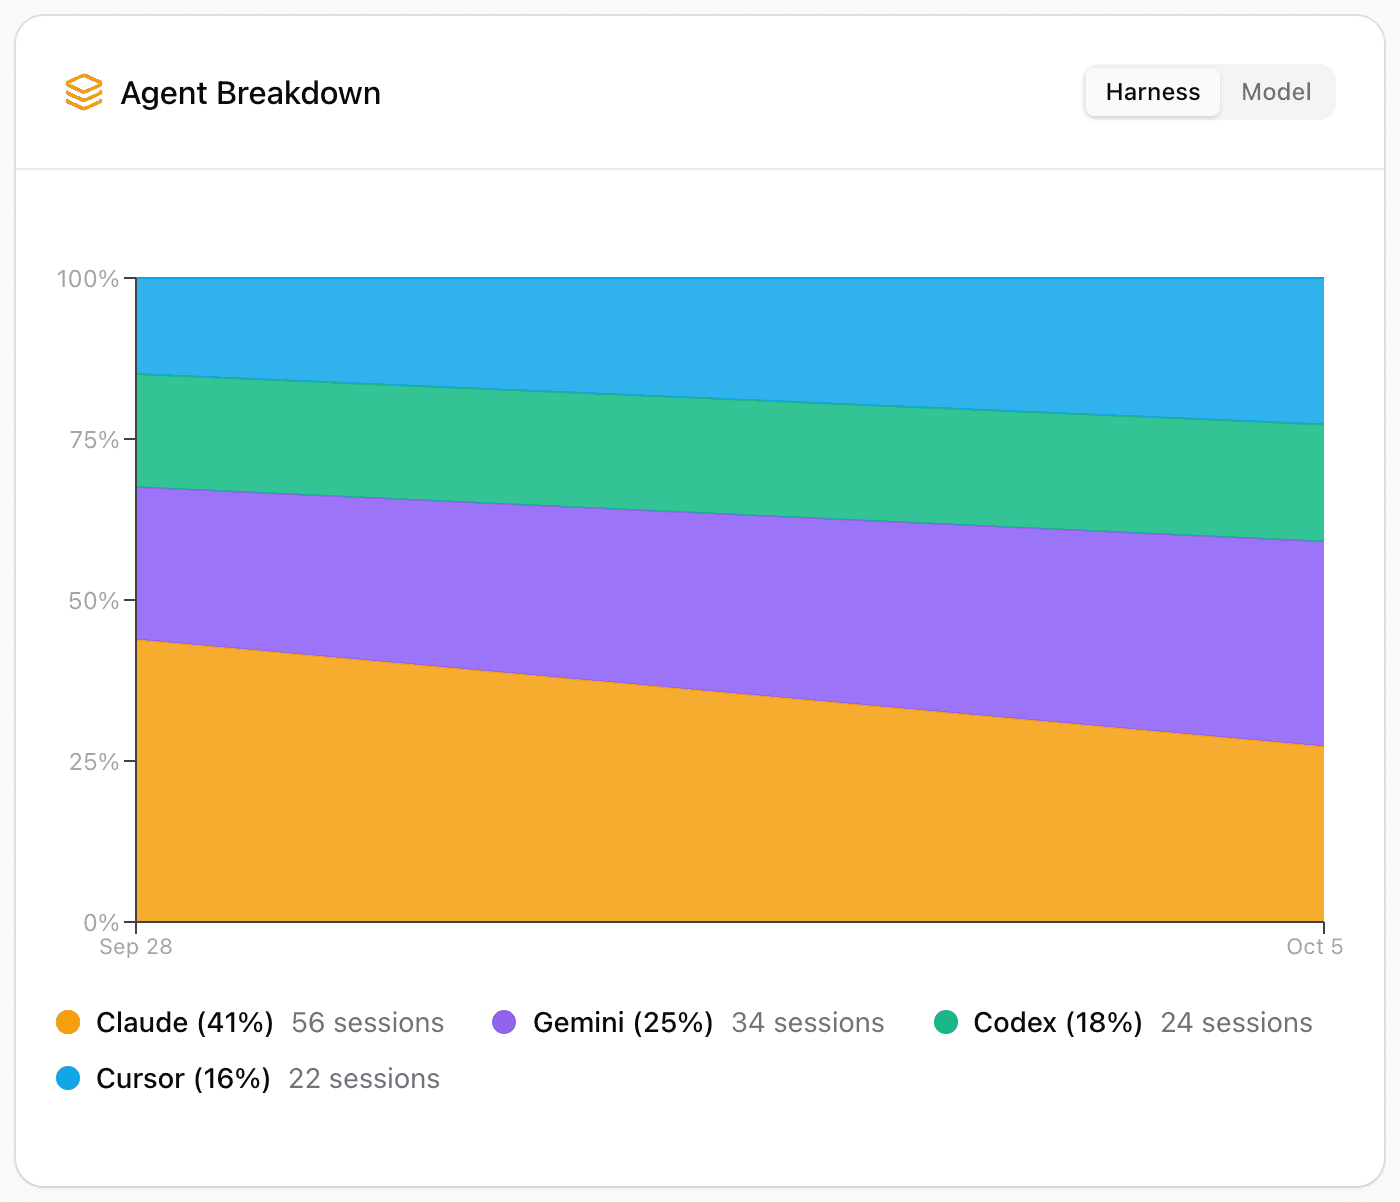The height and width of the screenshot is (1202, 1400).
Task: Click the Agent Breakdown title
Action: 251,93
